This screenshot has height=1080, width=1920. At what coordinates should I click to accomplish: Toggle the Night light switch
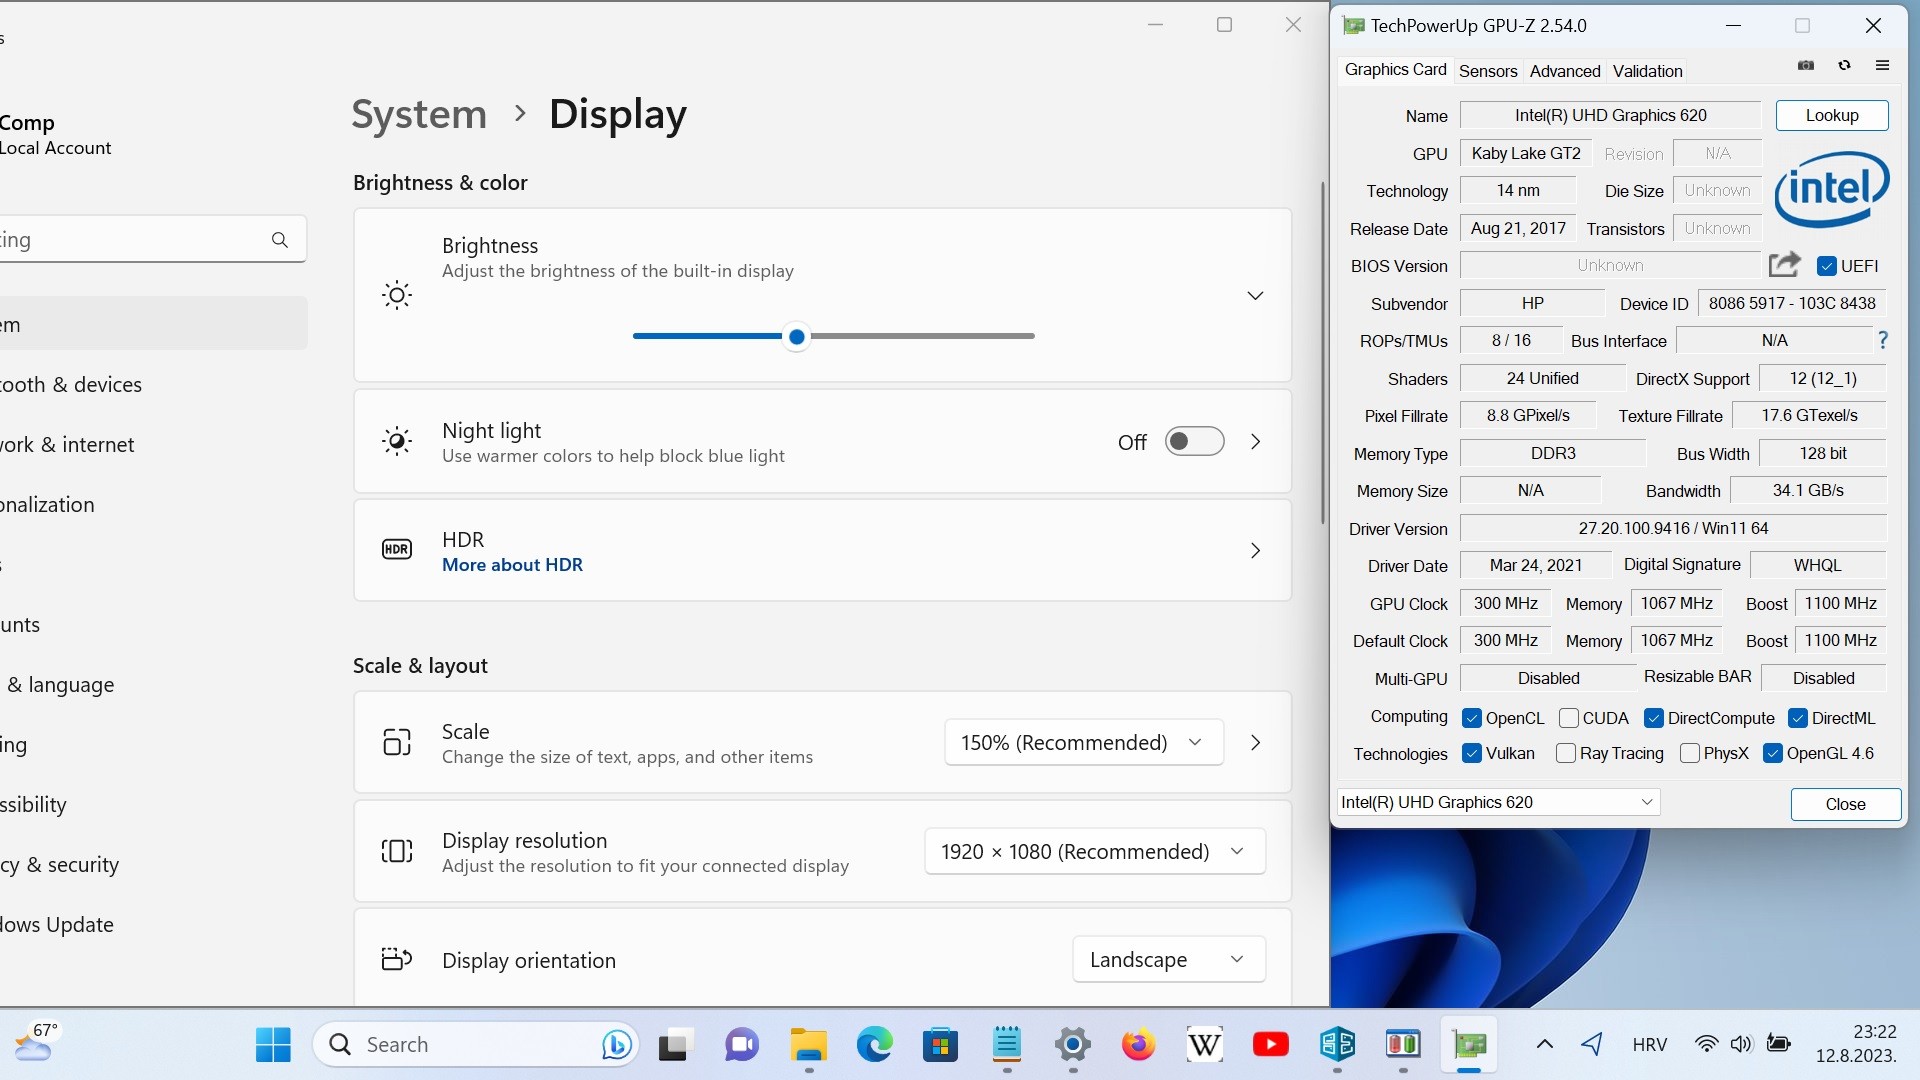pyautogui.click(x=1194, y=442)
